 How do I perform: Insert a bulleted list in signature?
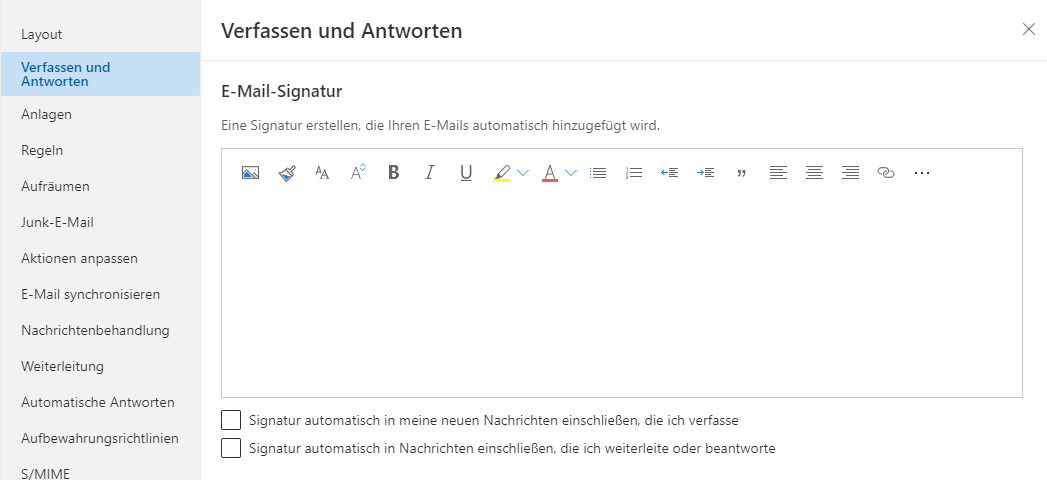coord(598,173)
